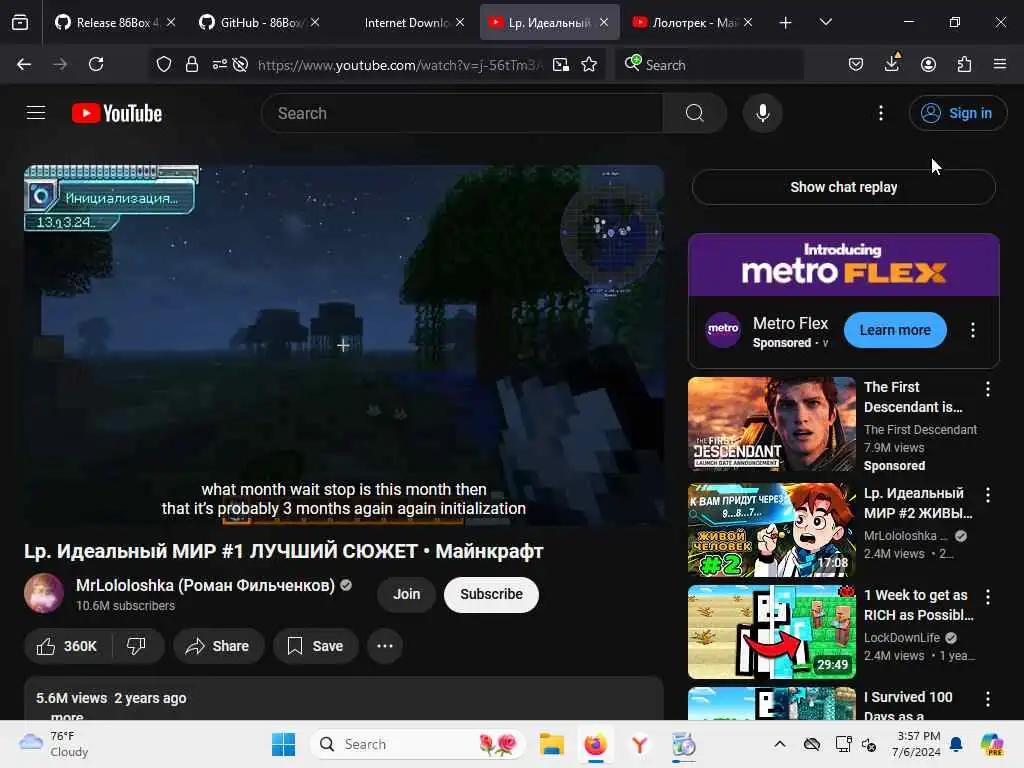
Task: Open the Firefox extensions puzzle icon
Action: click(964, 64)
